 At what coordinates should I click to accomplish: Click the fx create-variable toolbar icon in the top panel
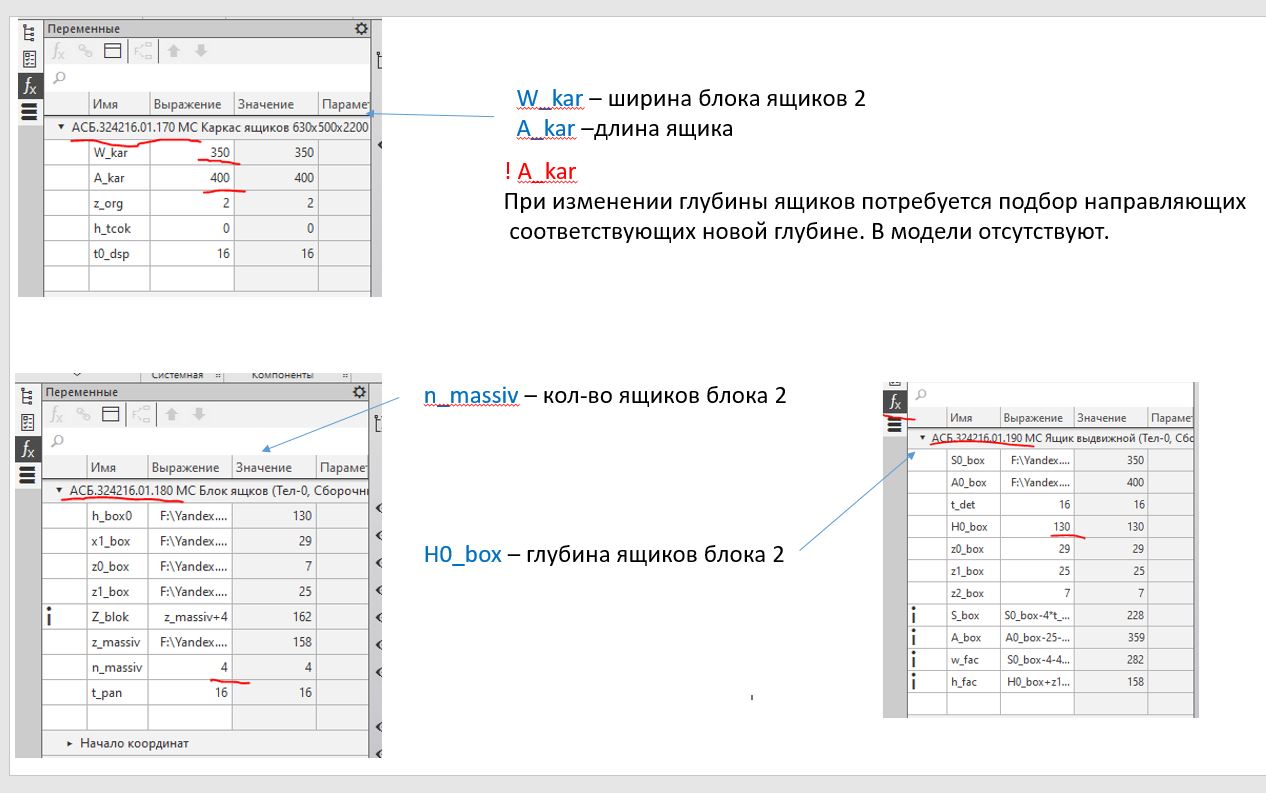[x=58, y=51]
